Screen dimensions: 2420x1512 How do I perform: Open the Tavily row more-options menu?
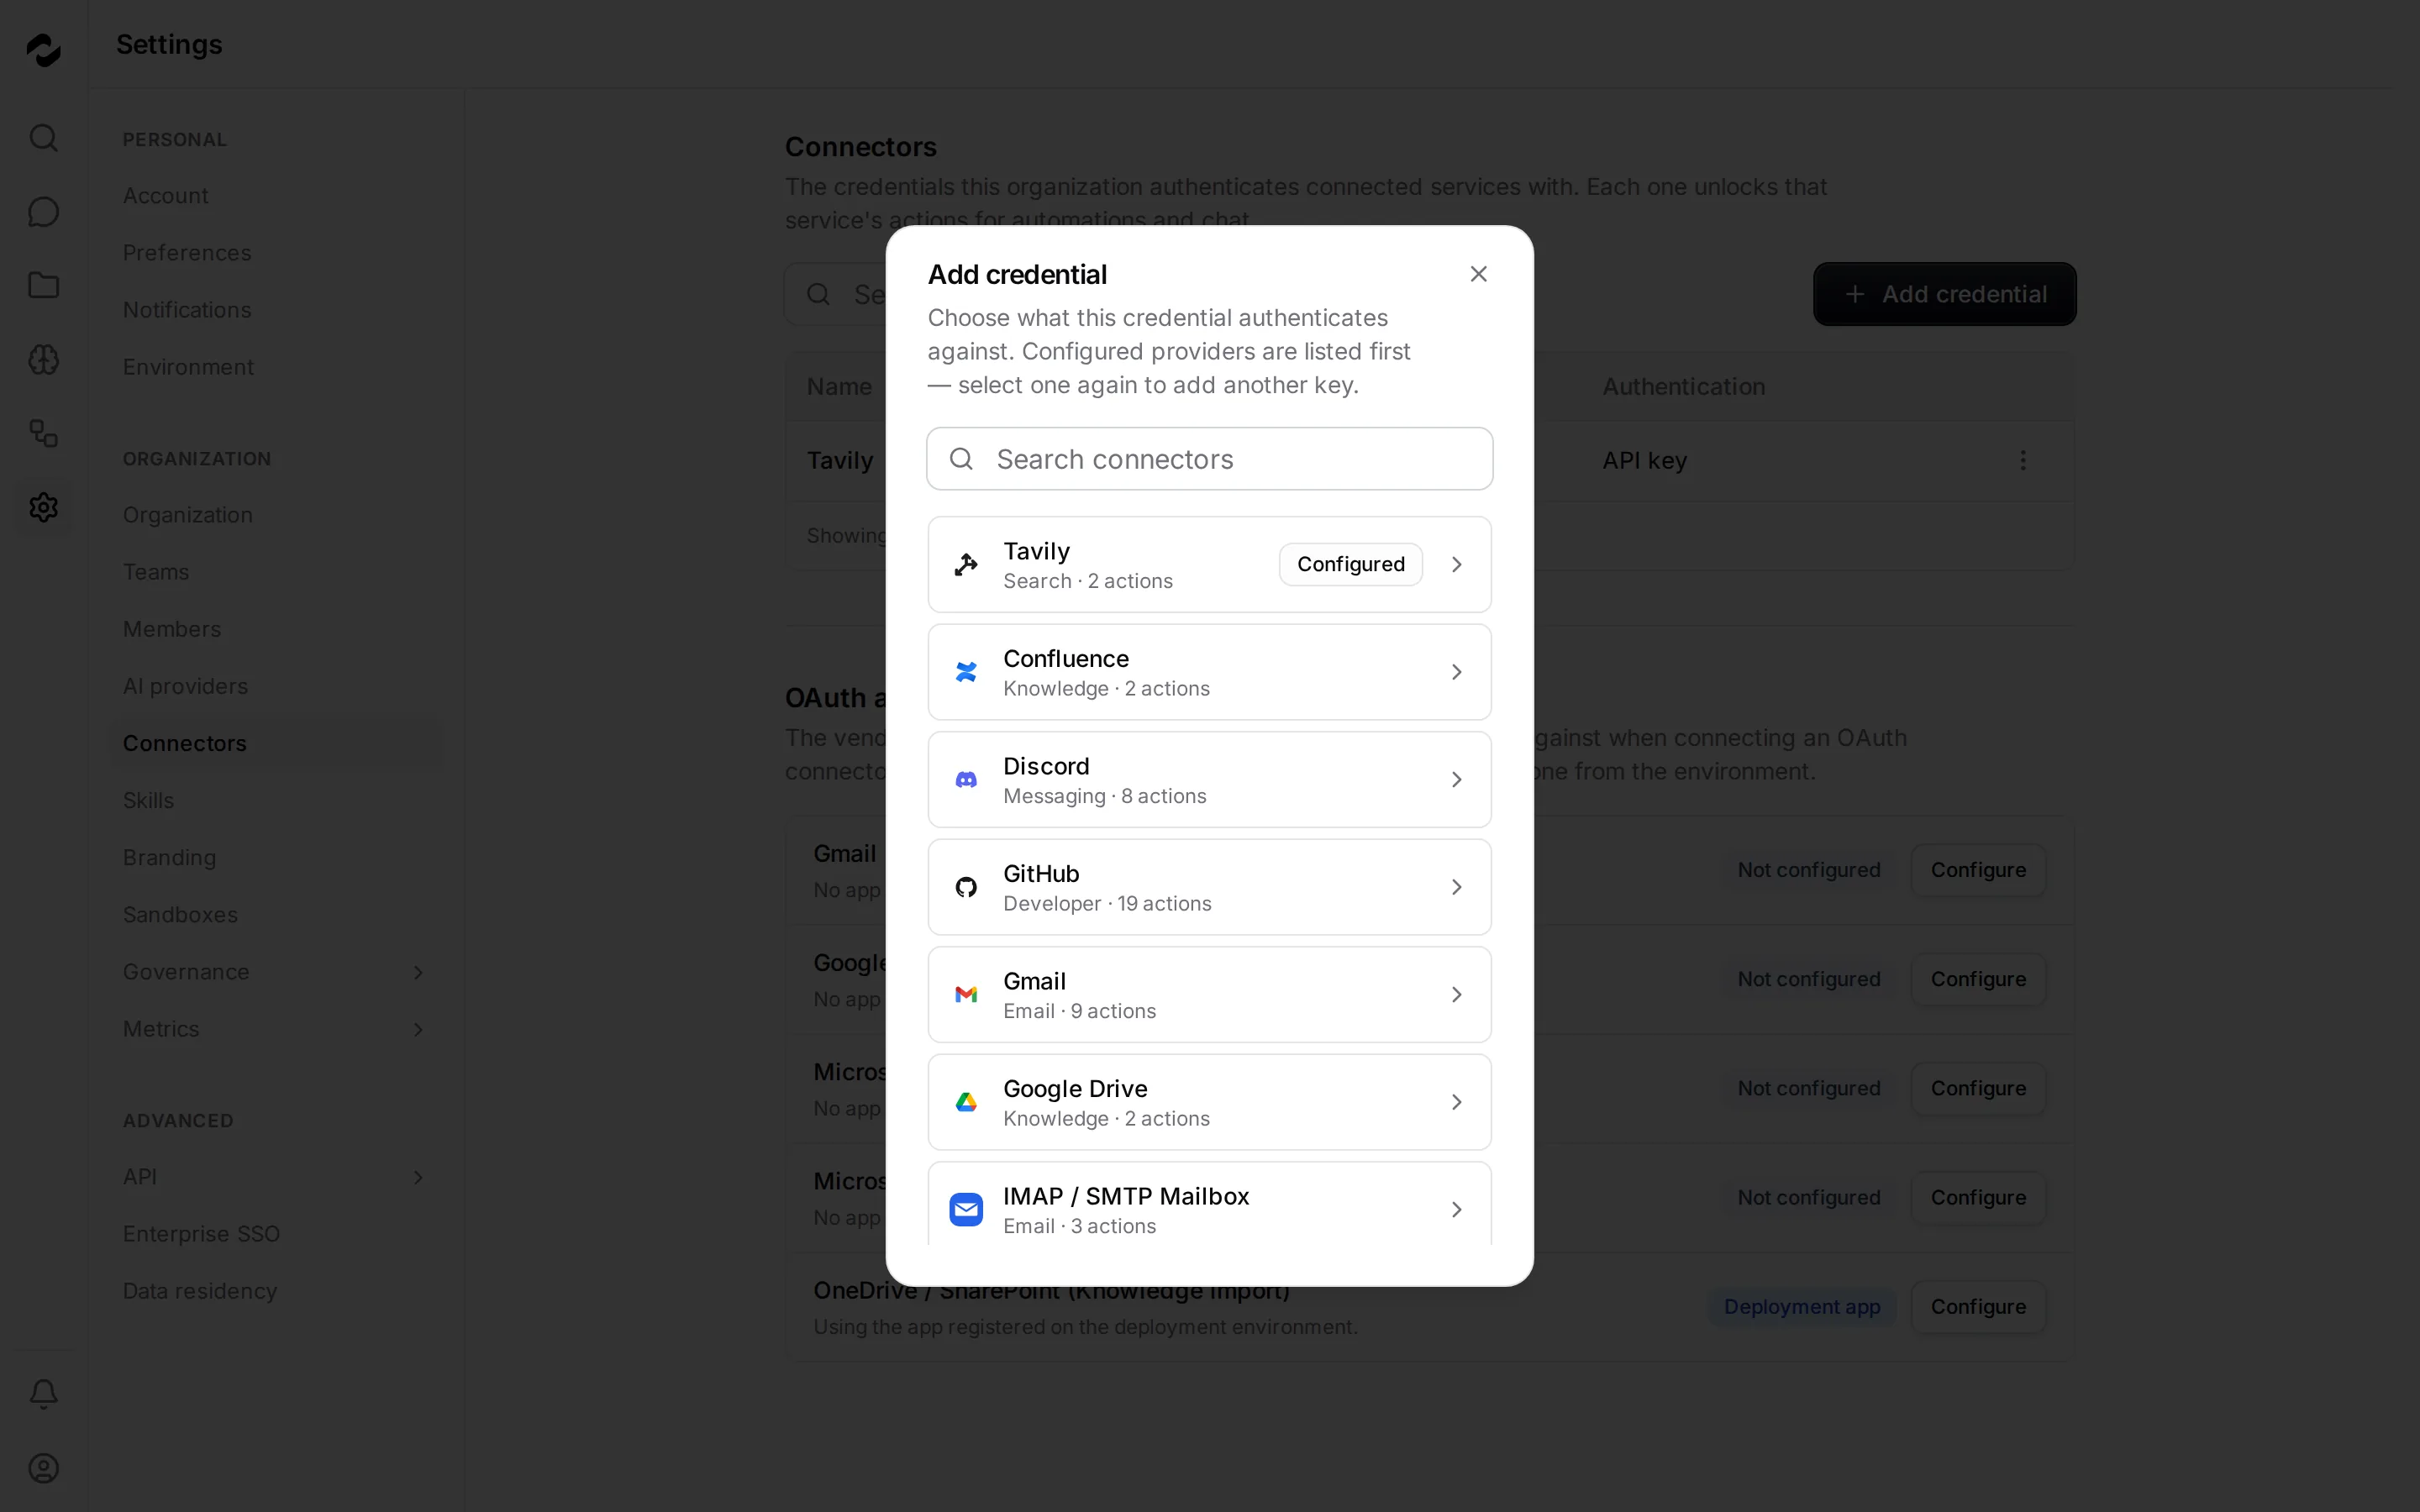(x=2022, y=460)
